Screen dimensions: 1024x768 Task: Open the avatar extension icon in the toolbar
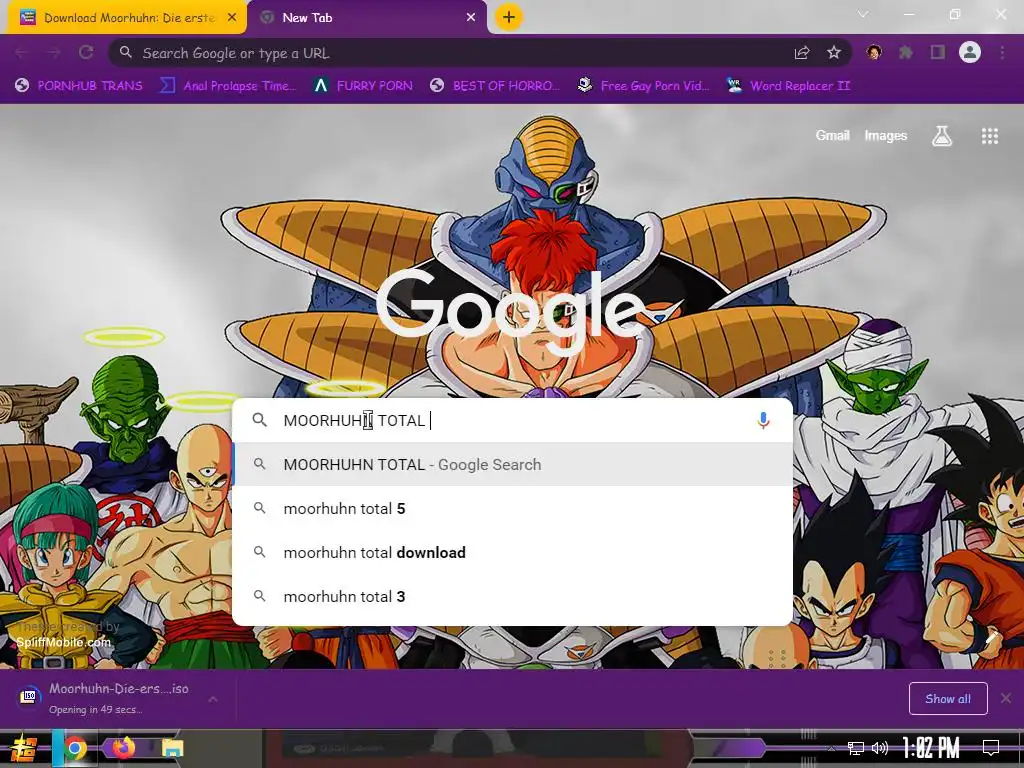(x=874, y=52)
